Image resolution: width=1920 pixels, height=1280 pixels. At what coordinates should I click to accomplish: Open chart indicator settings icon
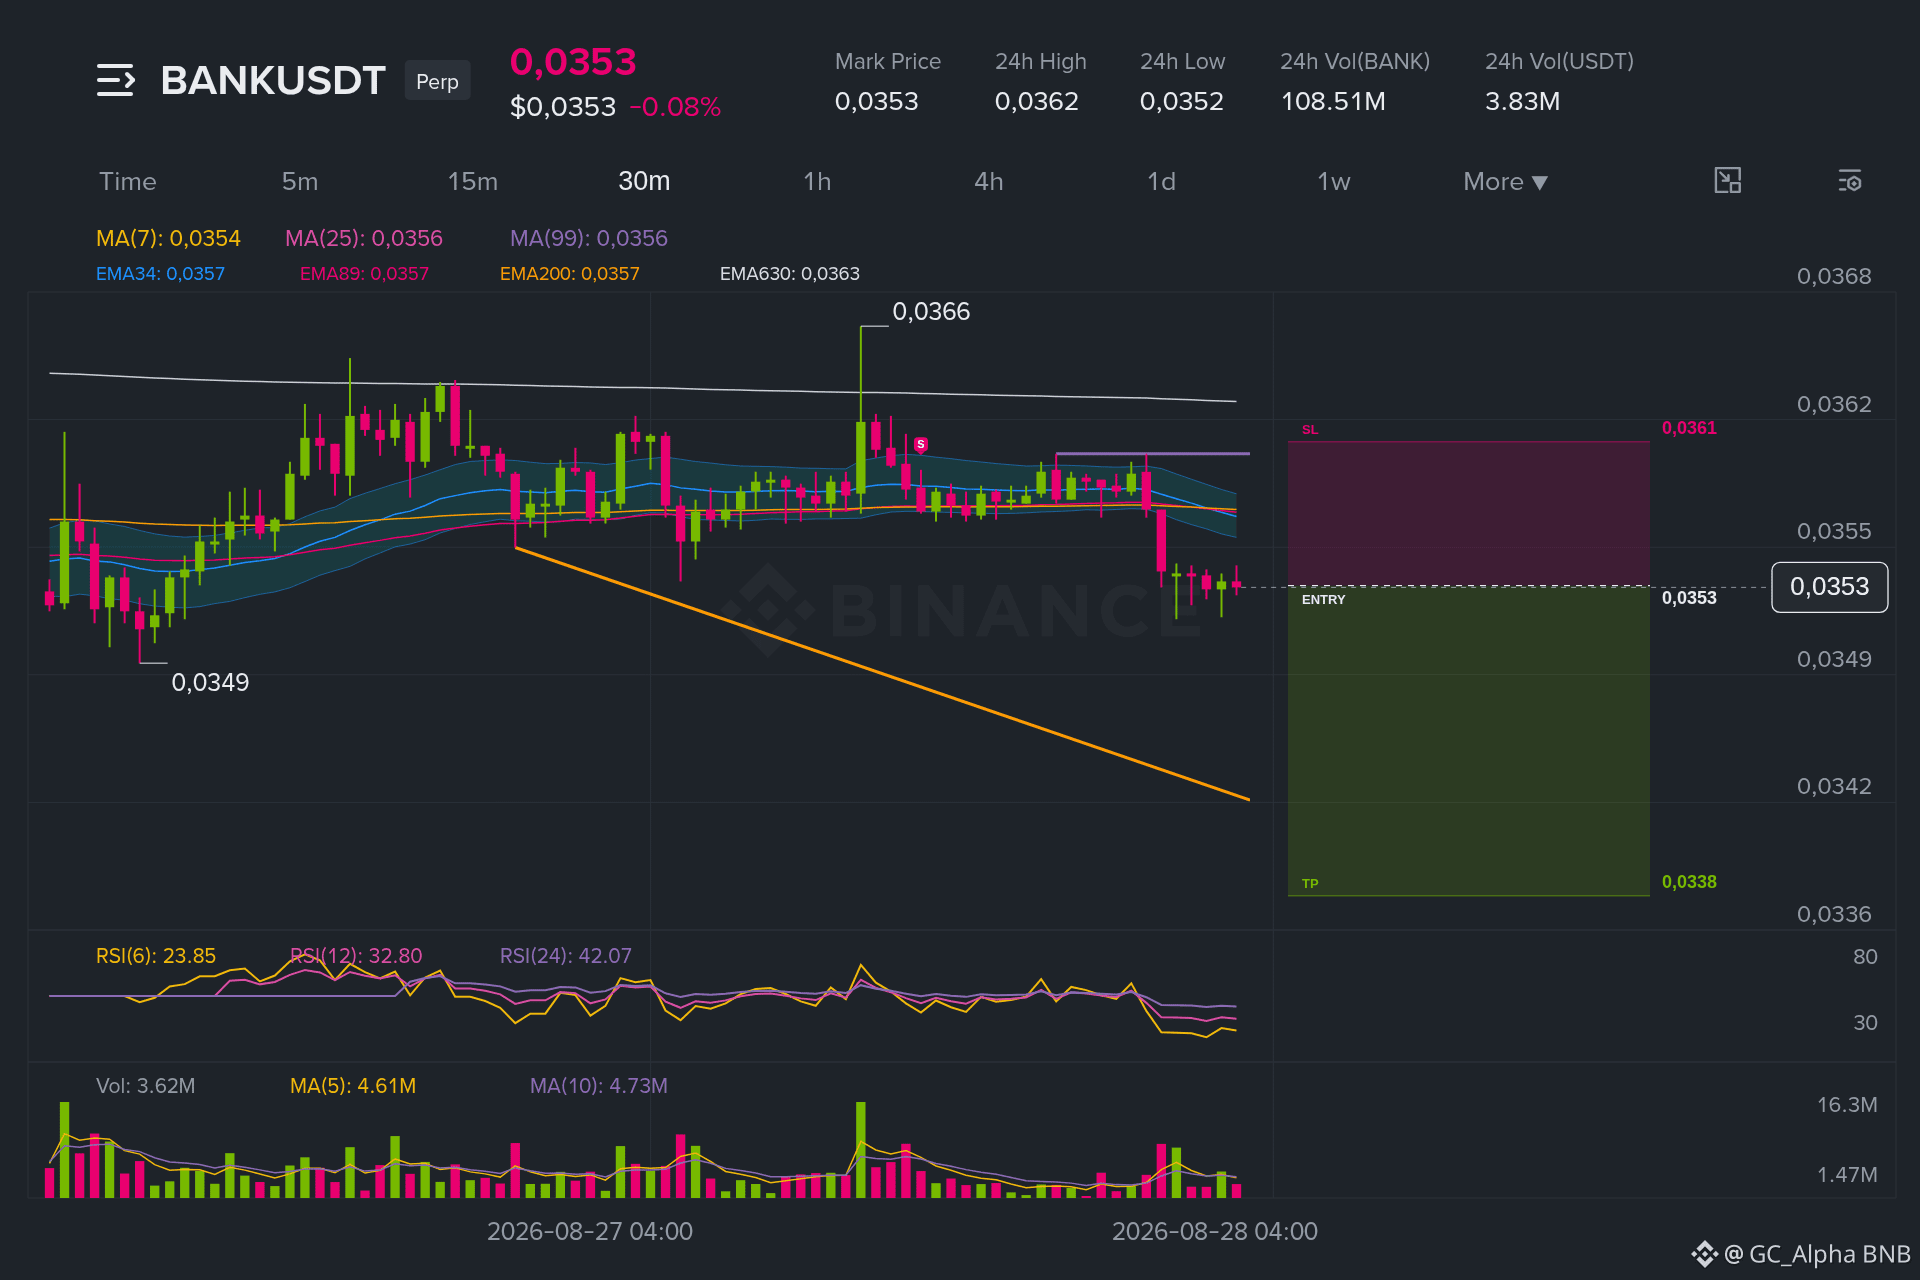1849,181
